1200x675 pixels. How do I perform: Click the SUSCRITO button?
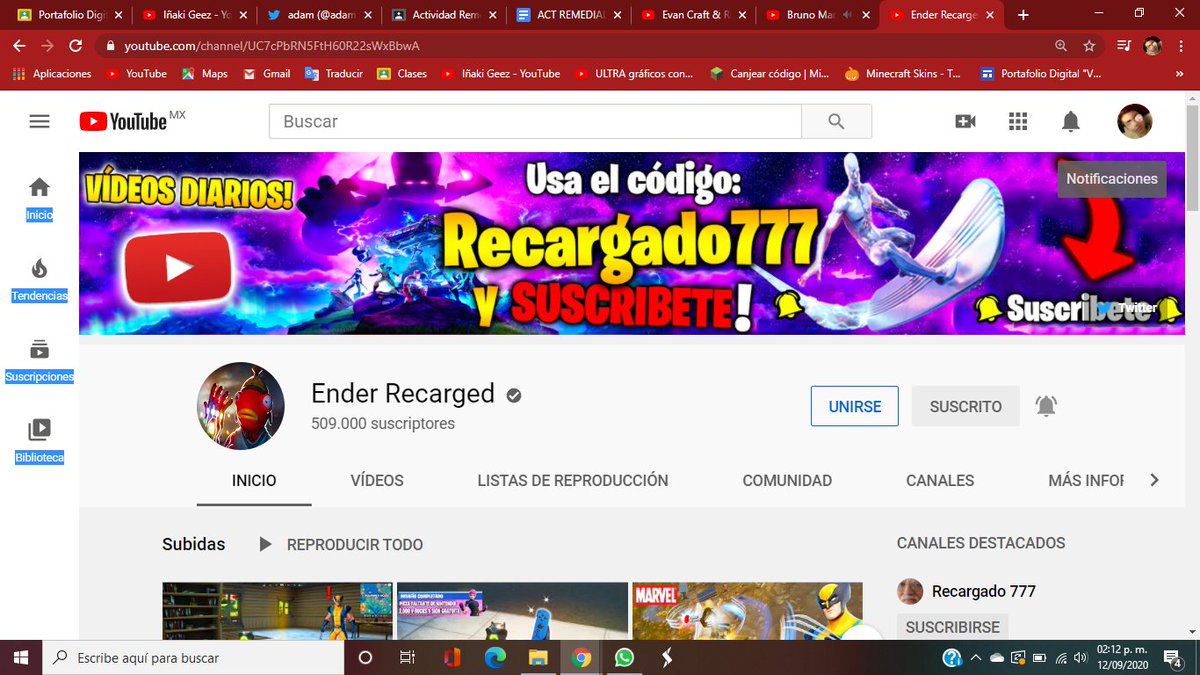(966, 406)
